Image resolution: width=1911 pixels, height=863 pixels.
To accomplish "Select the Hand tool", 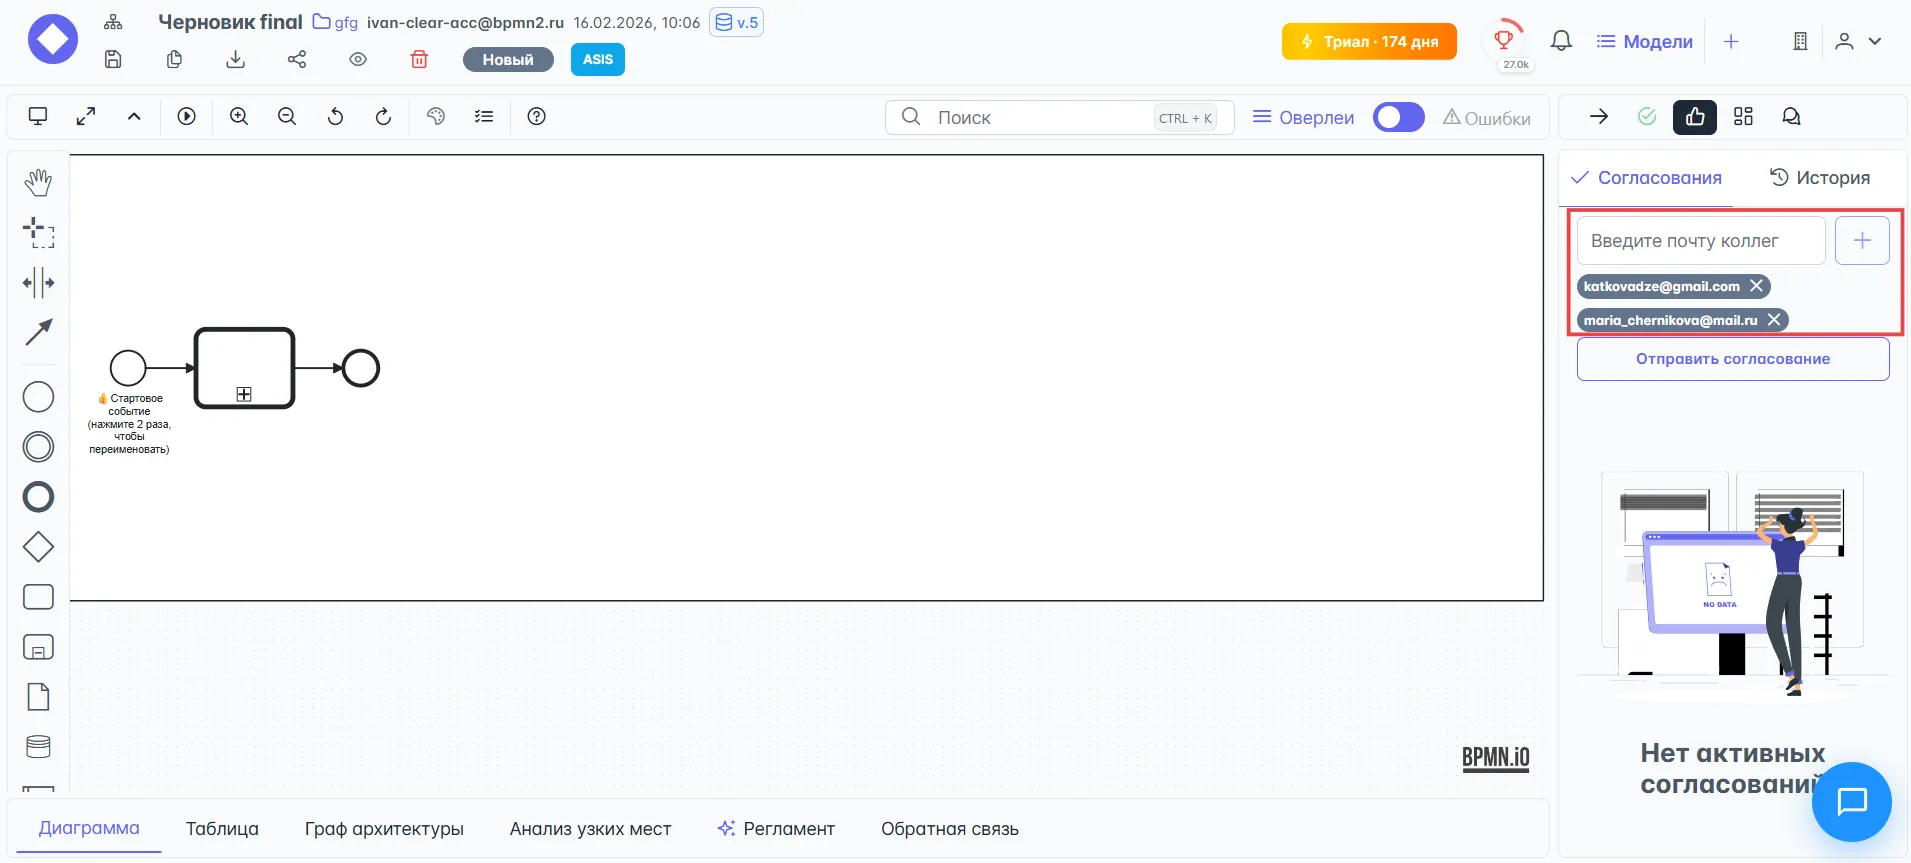I will pyautogui.click(x=38, y=182).
